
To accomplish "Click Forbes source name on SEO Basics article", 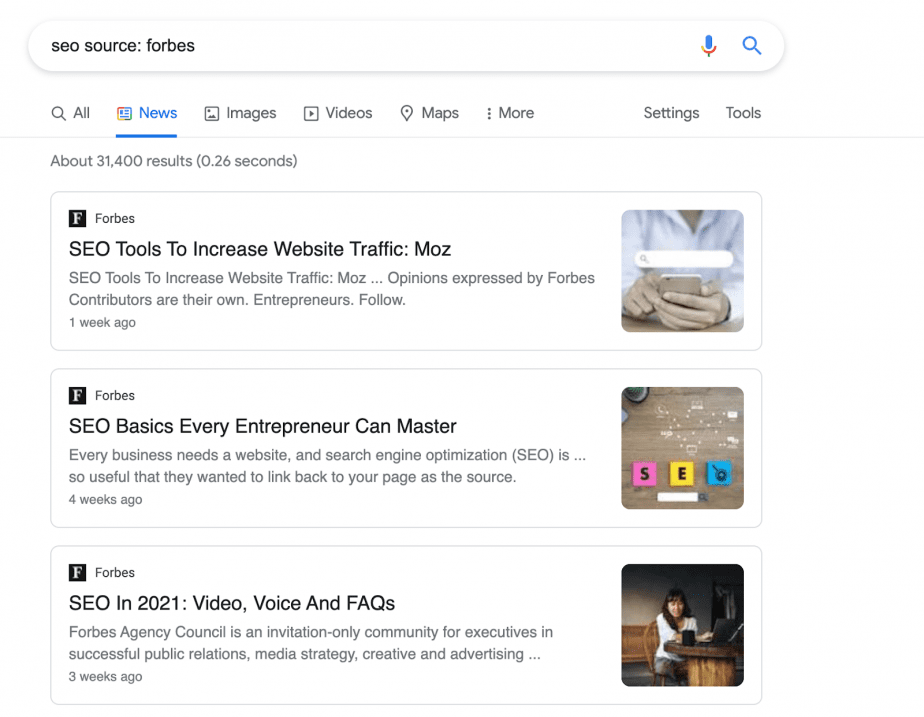I will (115, 395).
